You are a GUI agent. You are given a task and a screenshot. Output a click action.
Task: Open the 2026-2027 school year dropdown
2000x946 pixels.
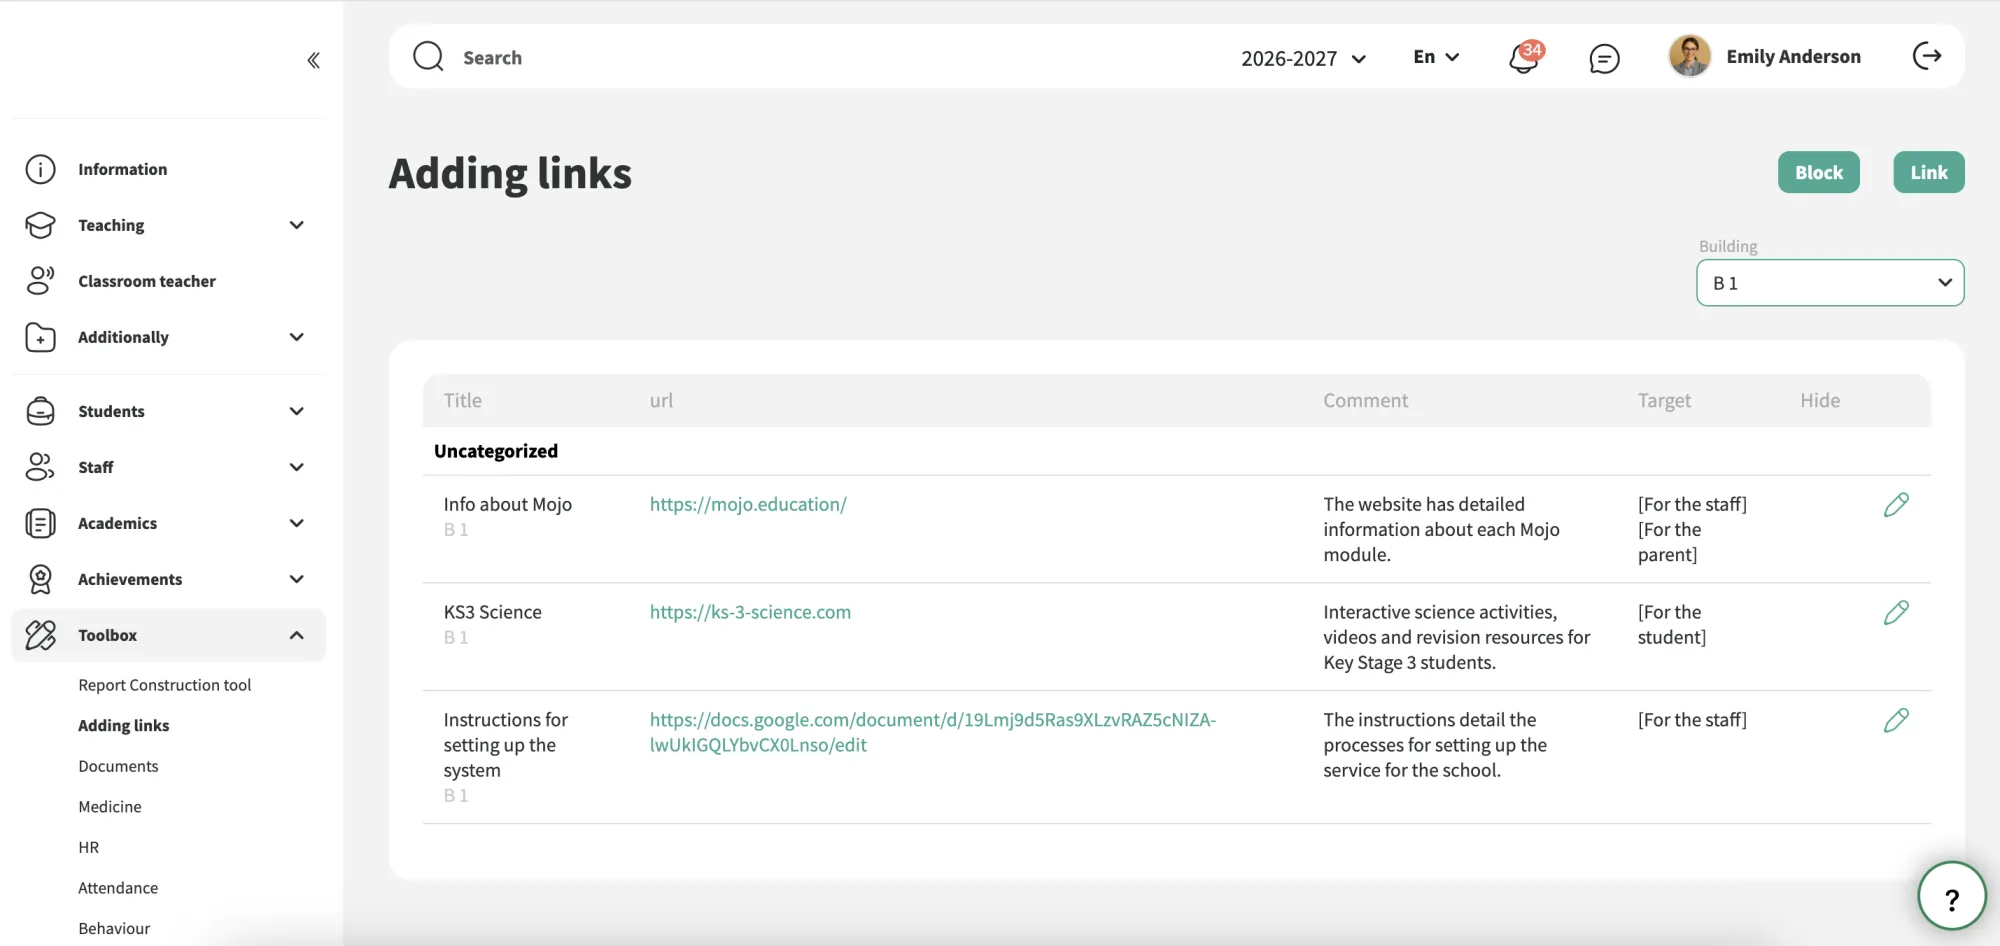tap(1303, 58)
